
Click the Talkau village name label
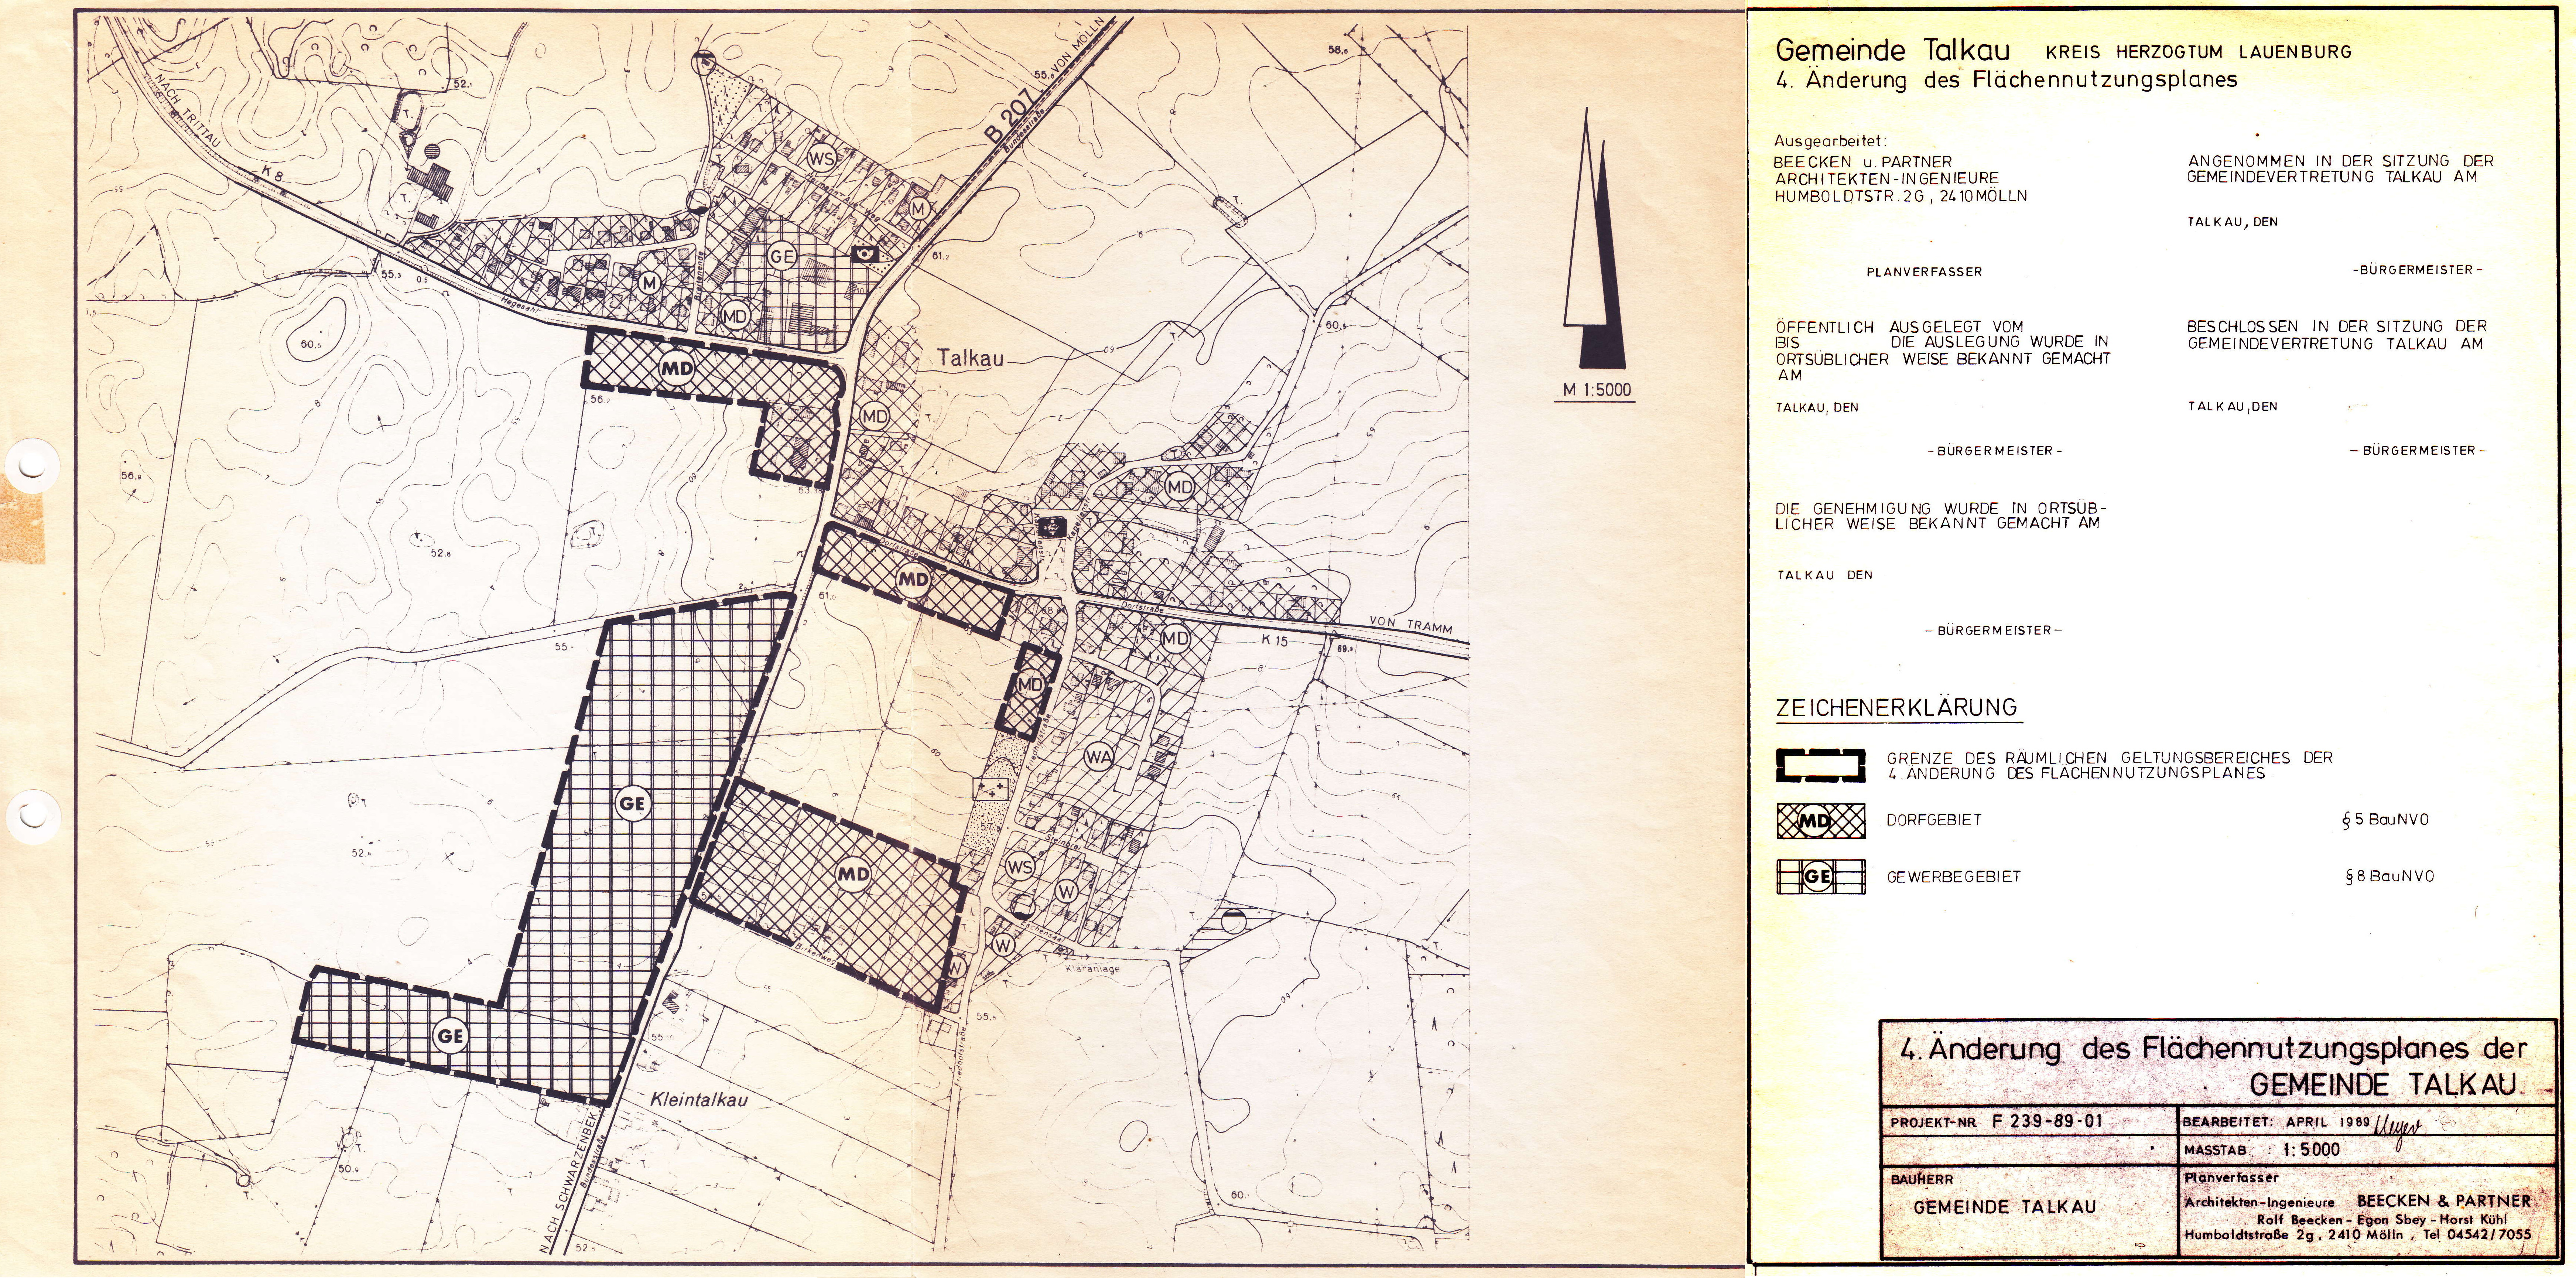[970, 358]
